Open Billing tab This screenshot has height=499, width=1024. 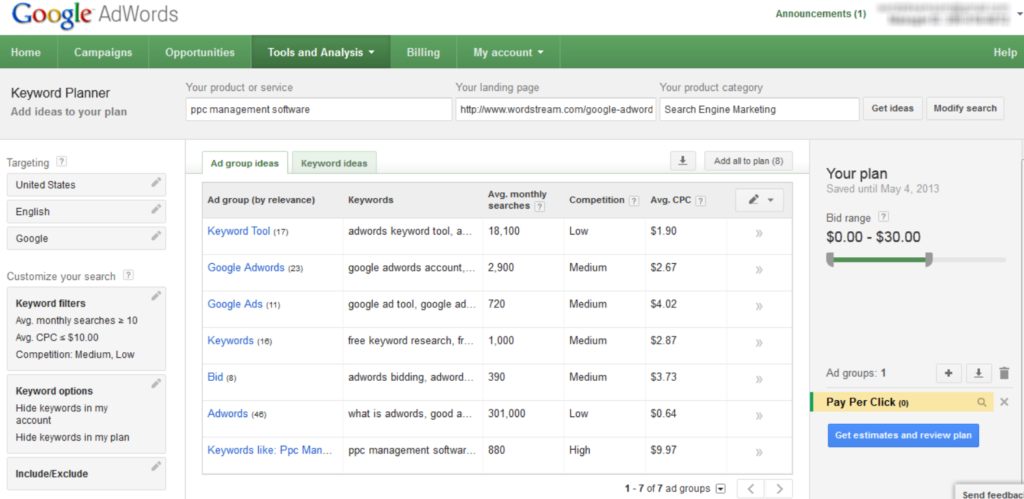pyautogui.click(x=423, y=52)
